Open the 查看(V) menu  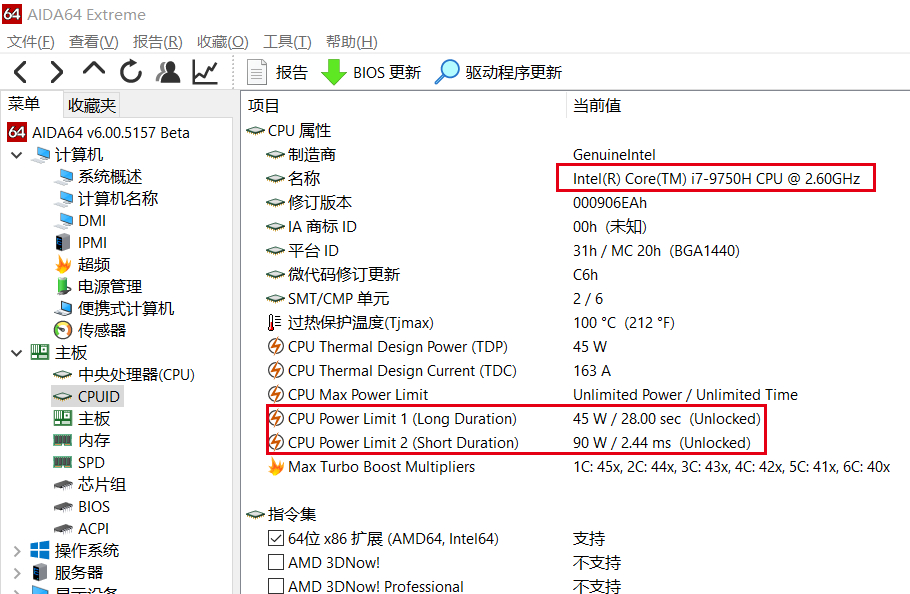point(93,42)
